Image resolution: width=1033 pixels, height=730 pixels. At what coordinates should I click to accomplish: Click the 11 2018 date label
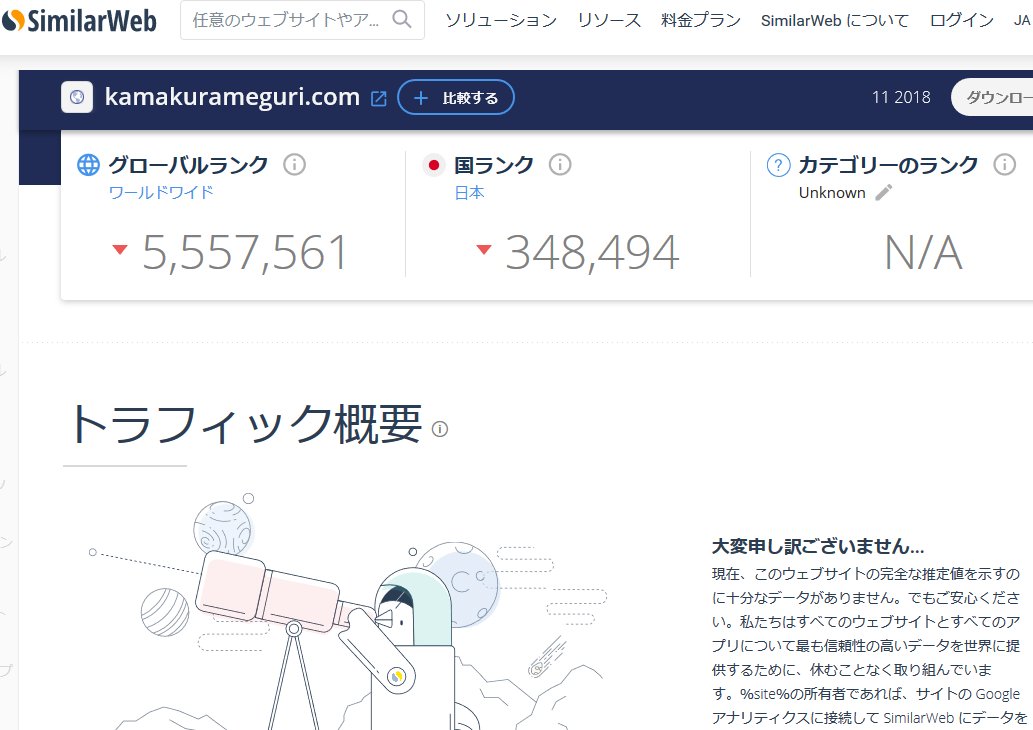pos(901,98)
